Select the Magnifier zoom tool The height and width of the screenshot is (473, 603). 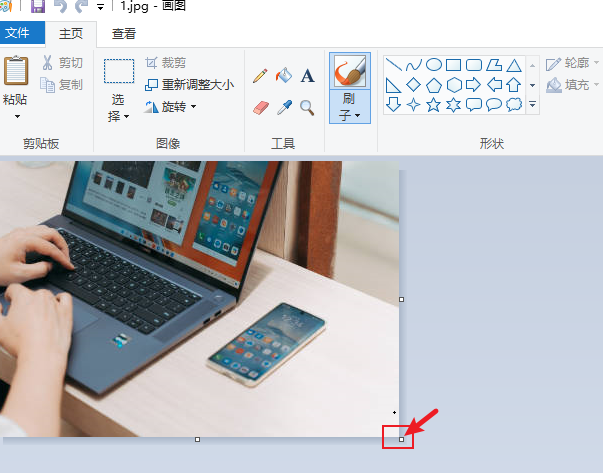click(x=307, y=106)
